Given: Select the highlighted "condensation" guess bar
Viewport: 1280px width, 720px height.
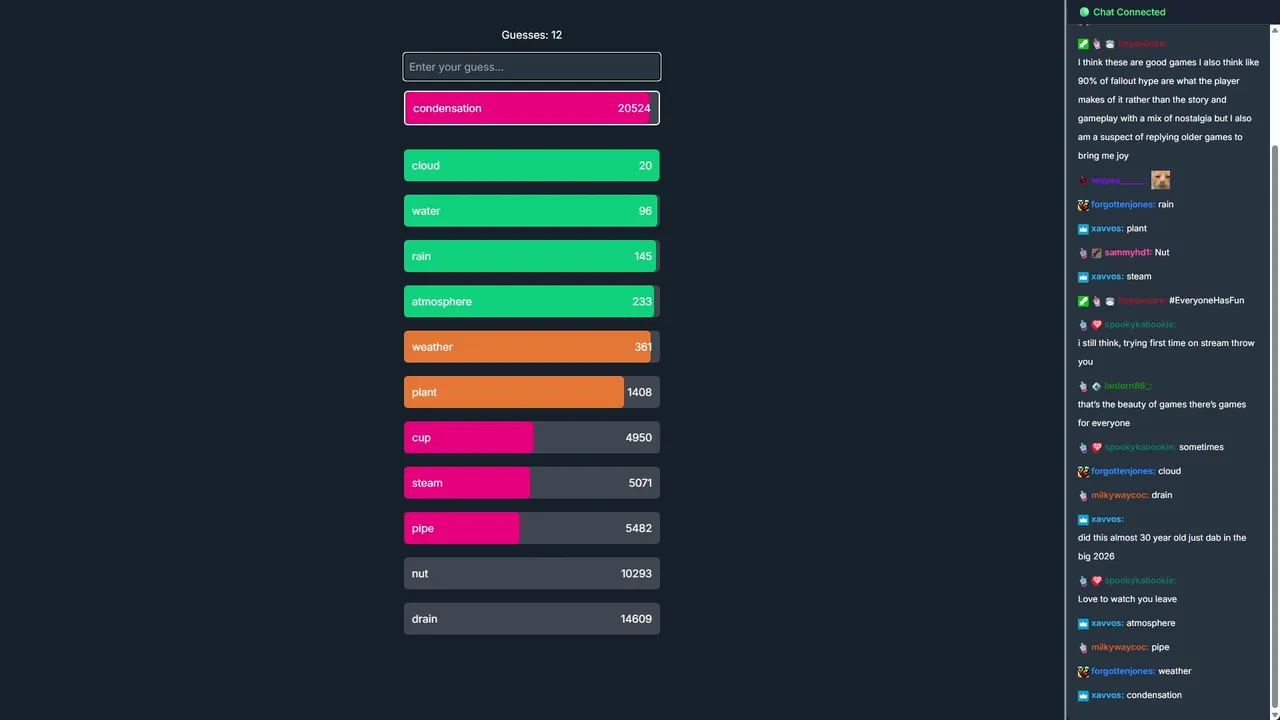Looking at the screenshot, I should coord(531,108).
